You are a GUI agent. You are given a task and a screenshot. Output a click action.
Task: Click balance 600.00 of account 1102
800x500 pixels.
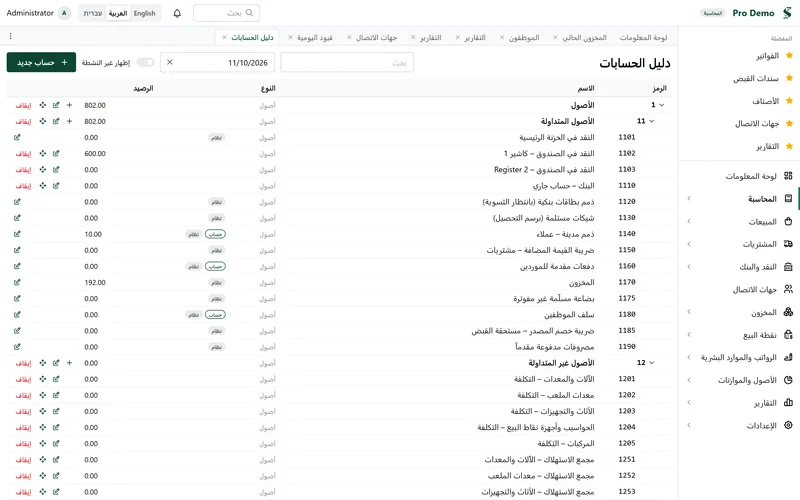(95, 154)
